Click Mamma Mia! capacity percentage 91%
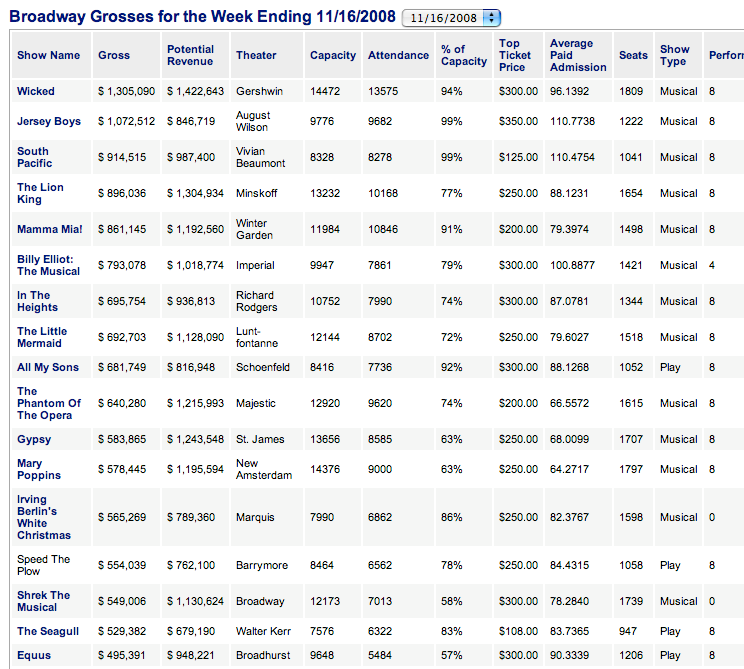This screenshot has height=669, width=744. click(x=452, y=229)
